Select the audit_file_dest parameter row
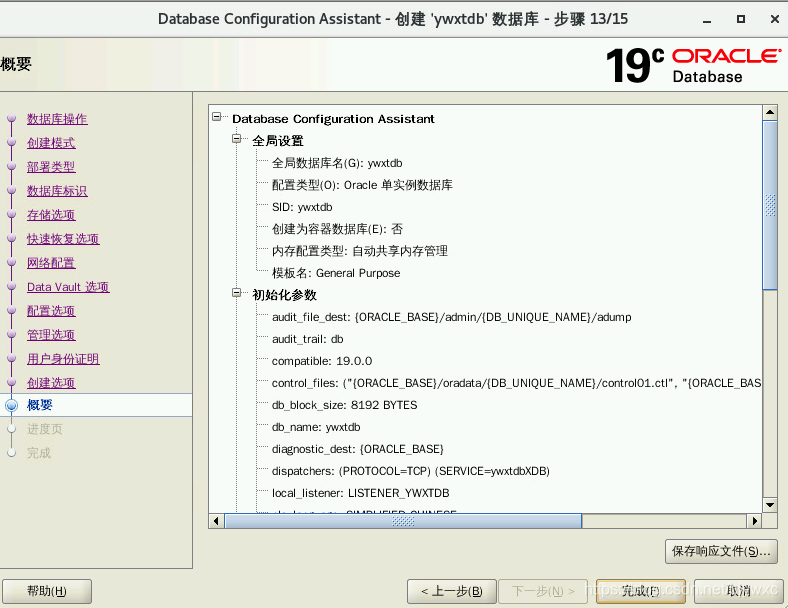Screen dimensions: 788x608 (451, 317)
